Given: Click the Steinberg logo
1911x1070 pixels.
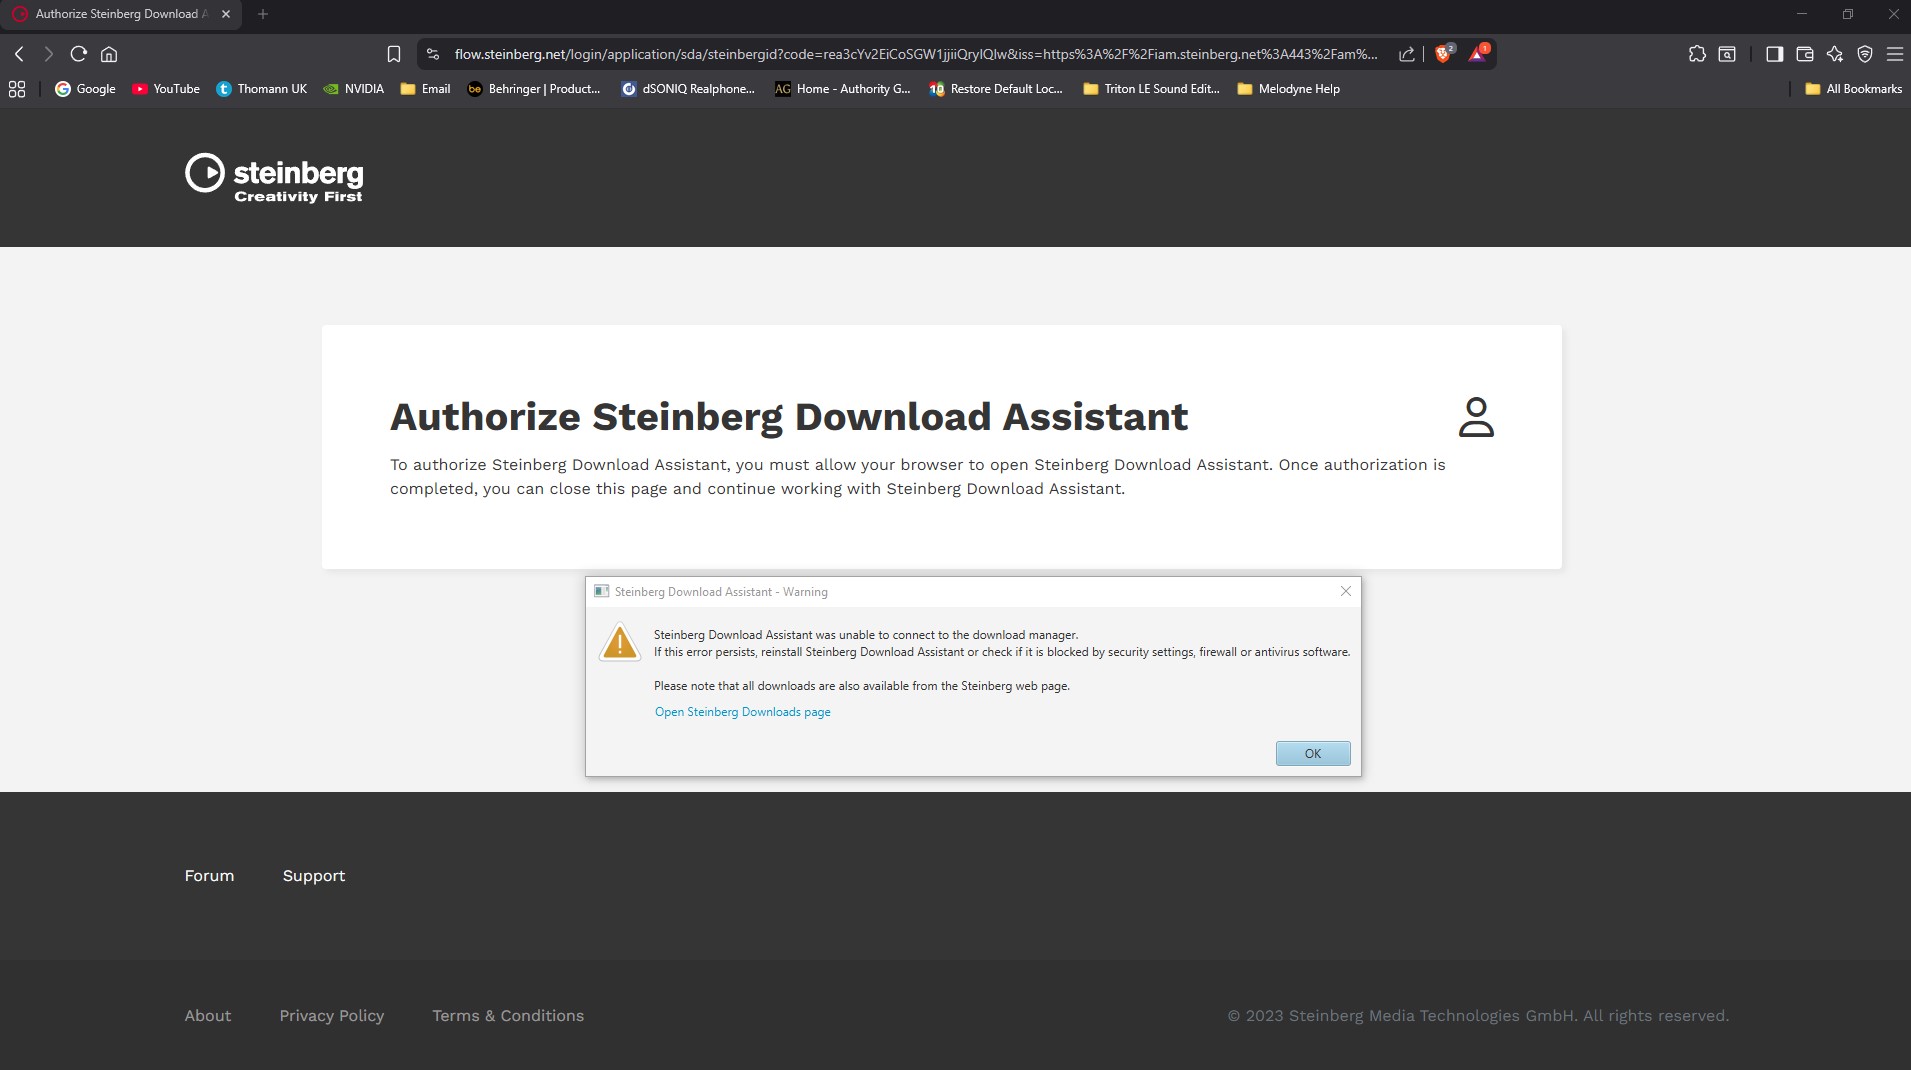Looking at the screenshot, I should tap(274, 178).
